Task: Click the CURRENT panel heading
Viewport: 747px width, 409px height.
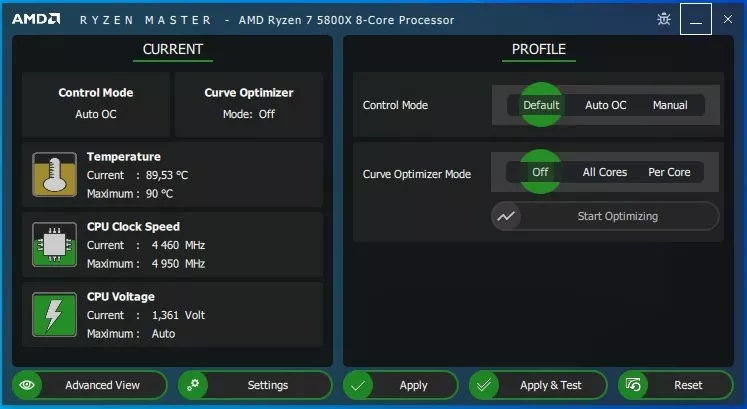Action: (173, 50)
